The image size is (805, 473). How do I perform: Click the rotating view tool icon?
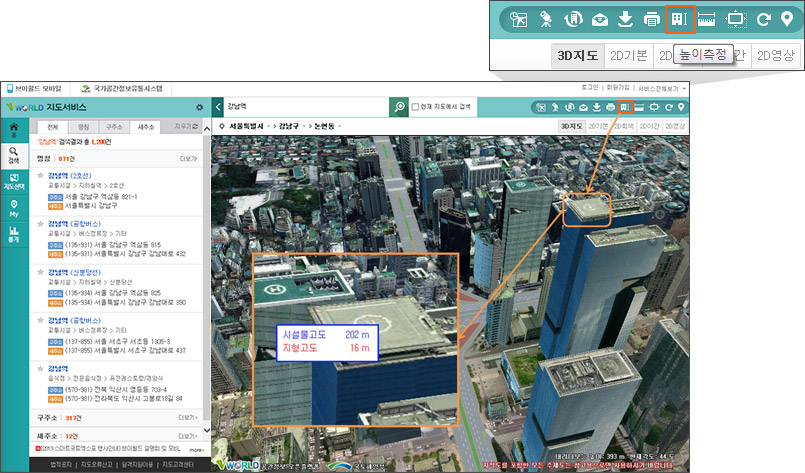click(569, 107)
